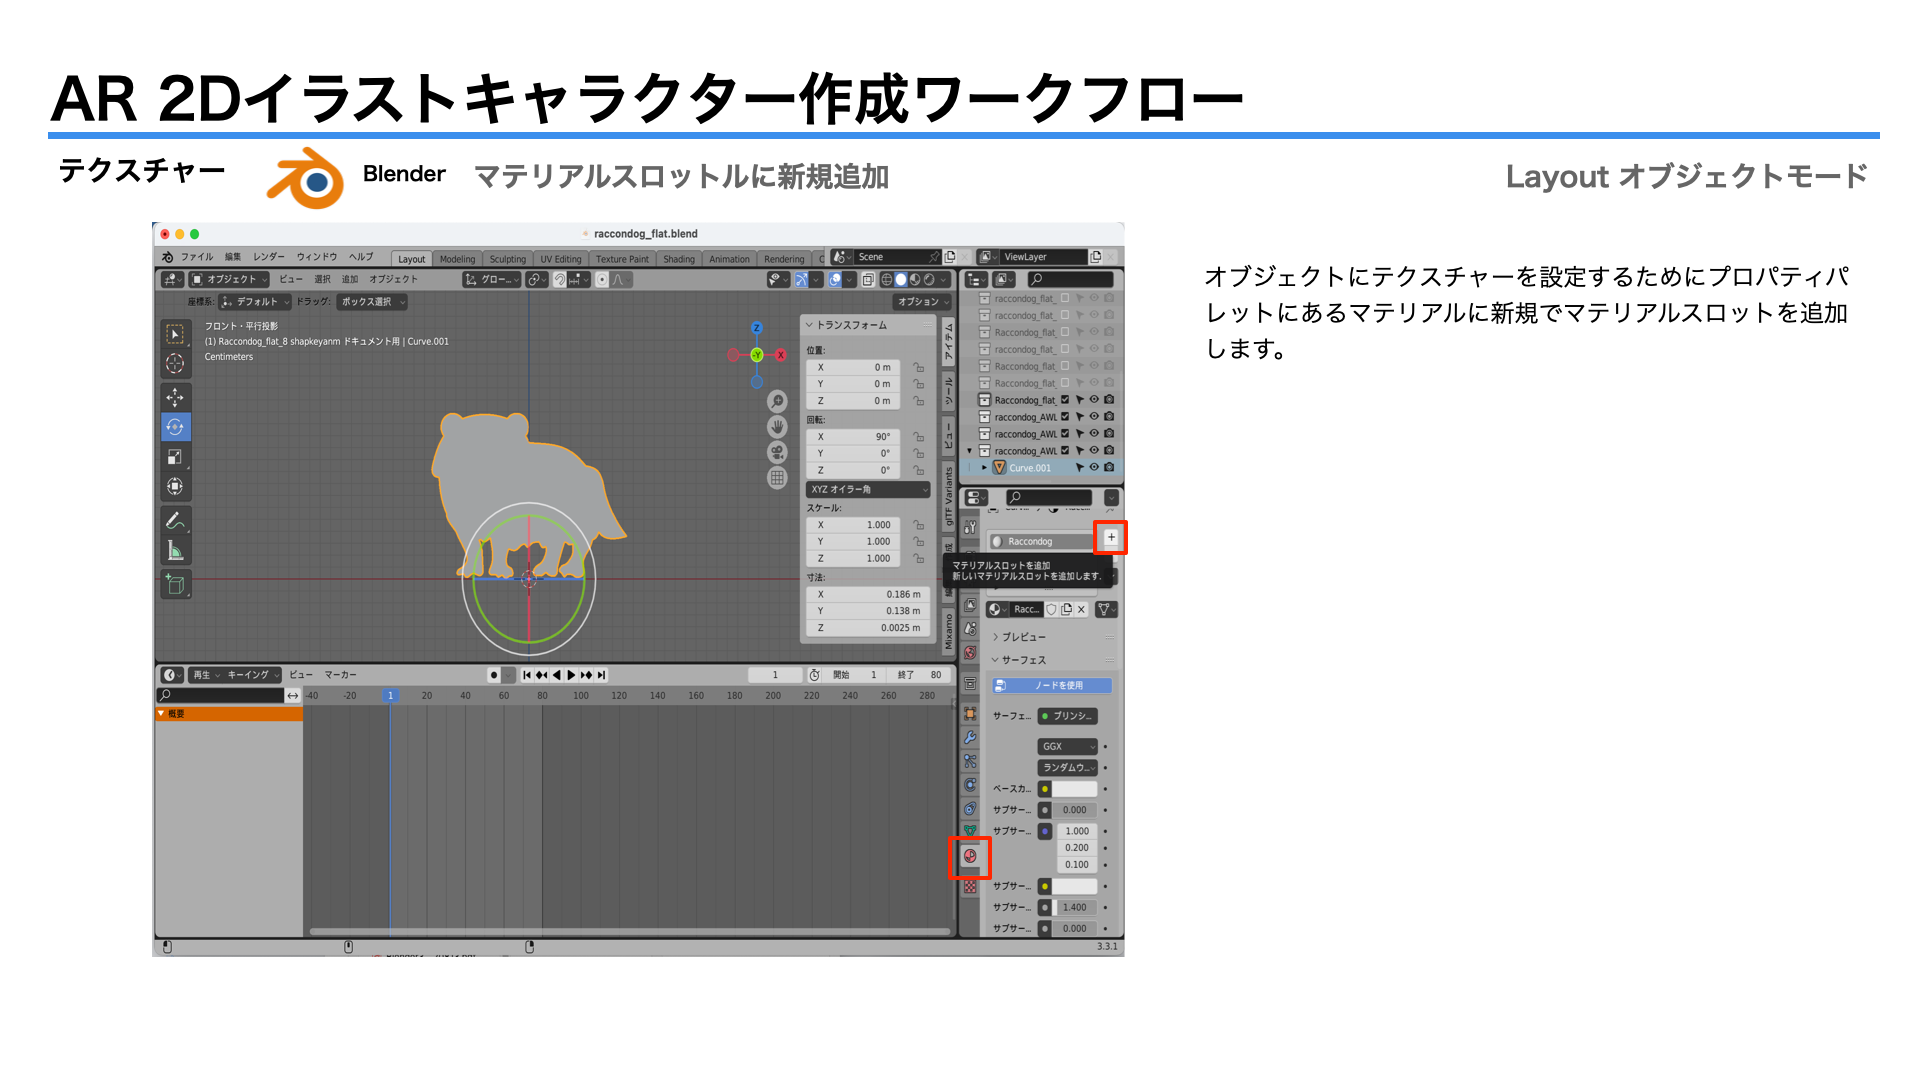Open World properties tab

[970, 653]
